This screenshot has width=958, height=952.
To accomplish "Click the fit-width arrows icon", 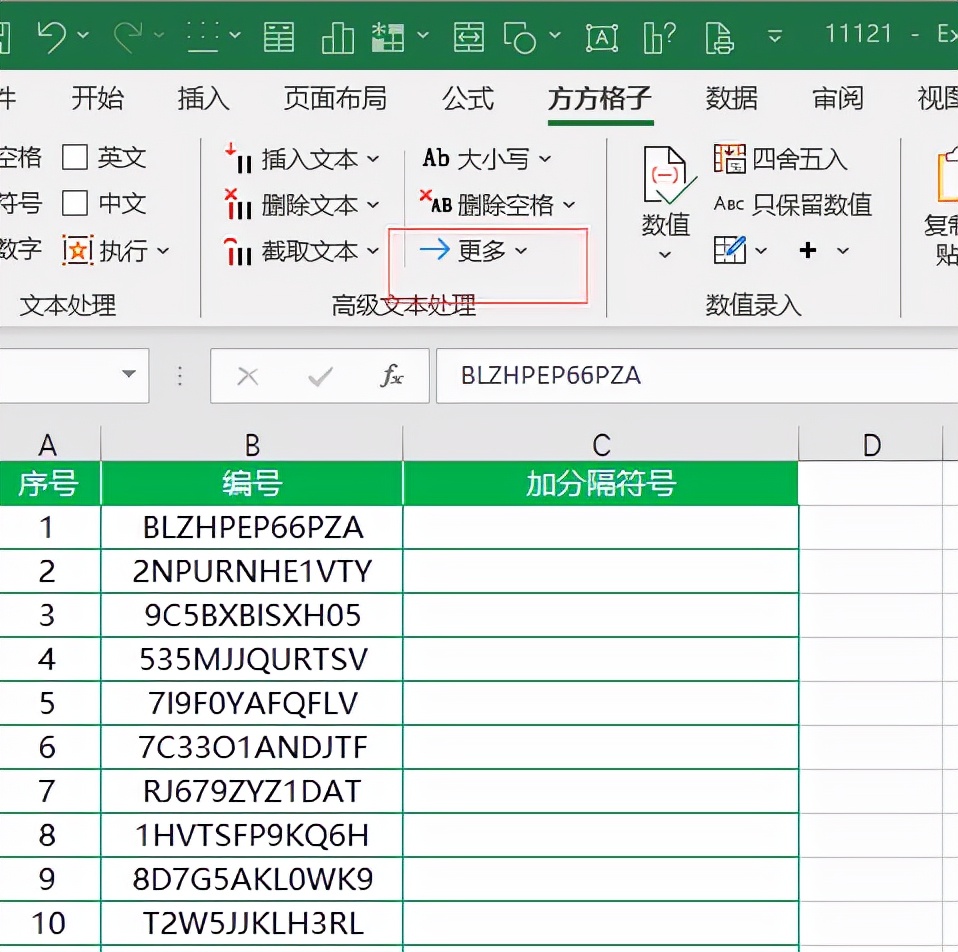I will (x=469, y=37).
